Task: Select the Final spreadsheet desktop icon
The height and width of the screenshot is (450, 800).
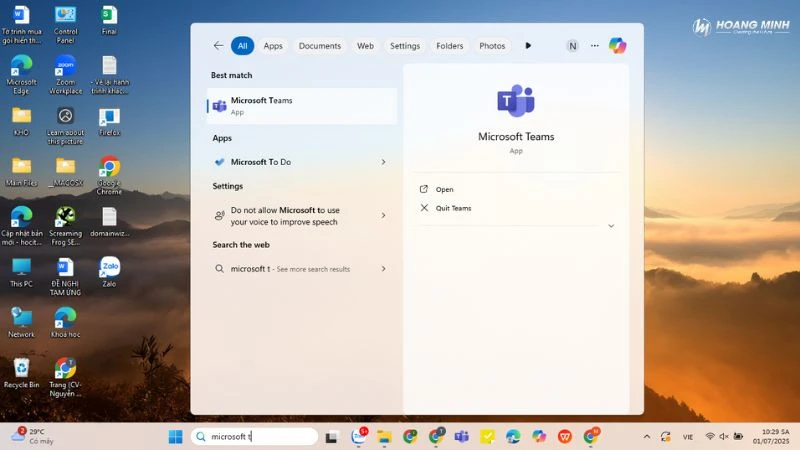Action: point(109,20)
